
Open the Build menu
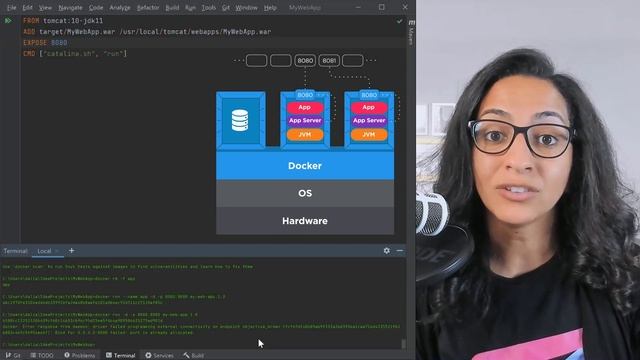[172, 7]
